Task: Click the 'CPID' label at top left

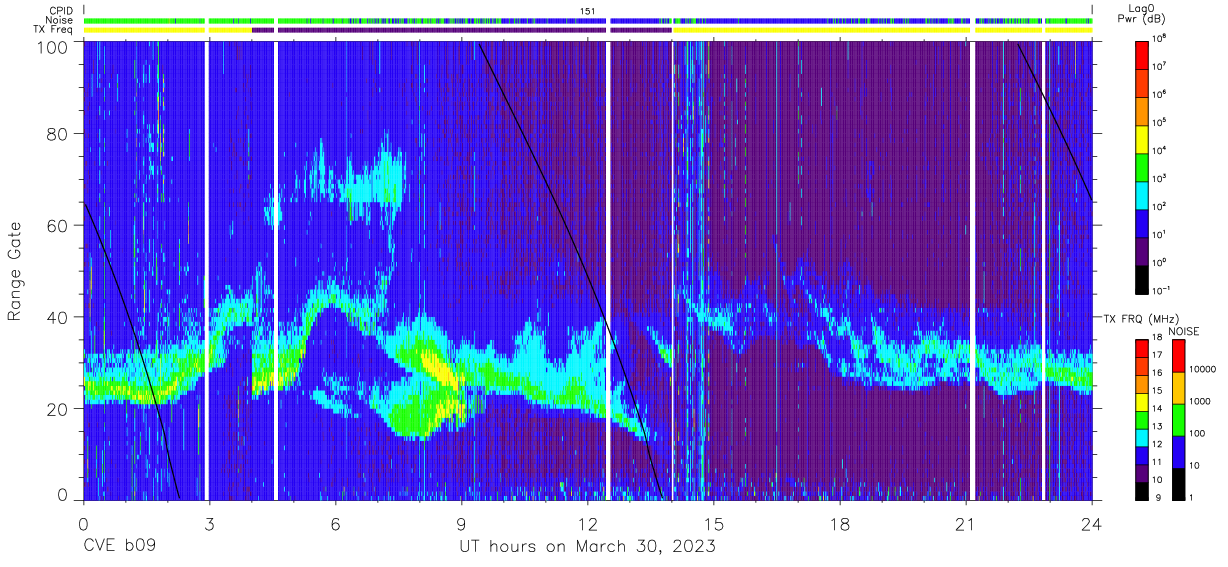Action: [x=60, y=11]
